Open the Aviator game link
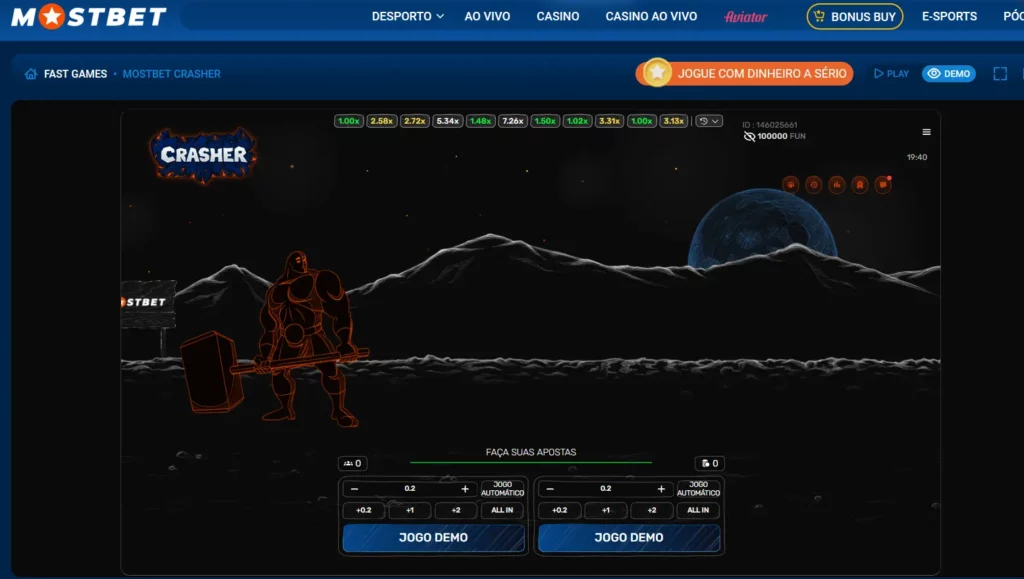This screenshot has height=579, width=1024. [746, 17]
